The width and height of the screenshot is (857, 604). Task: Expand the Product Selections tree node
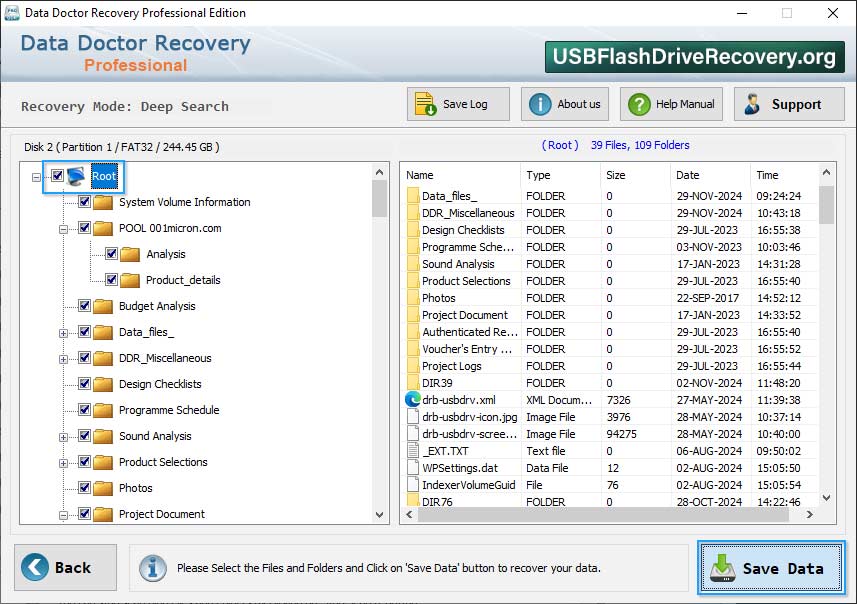(x=63, y=463)
